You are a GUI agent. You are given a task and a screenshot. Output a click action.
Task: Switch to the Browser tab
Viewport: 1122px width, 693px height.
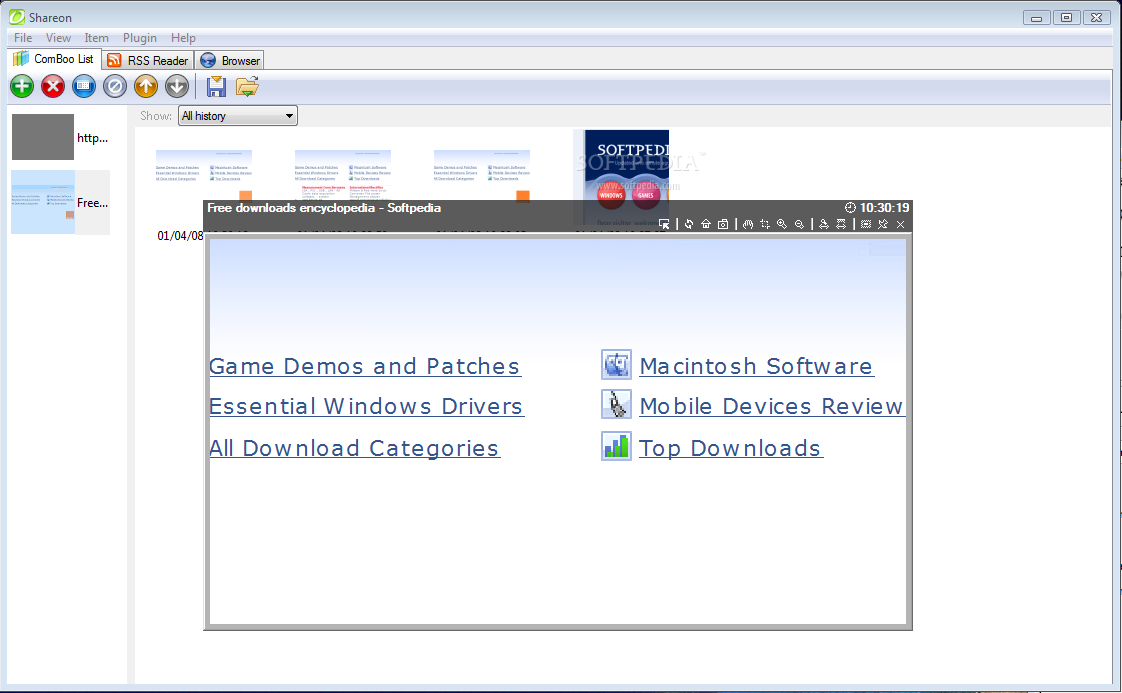[x=230, y=60]
